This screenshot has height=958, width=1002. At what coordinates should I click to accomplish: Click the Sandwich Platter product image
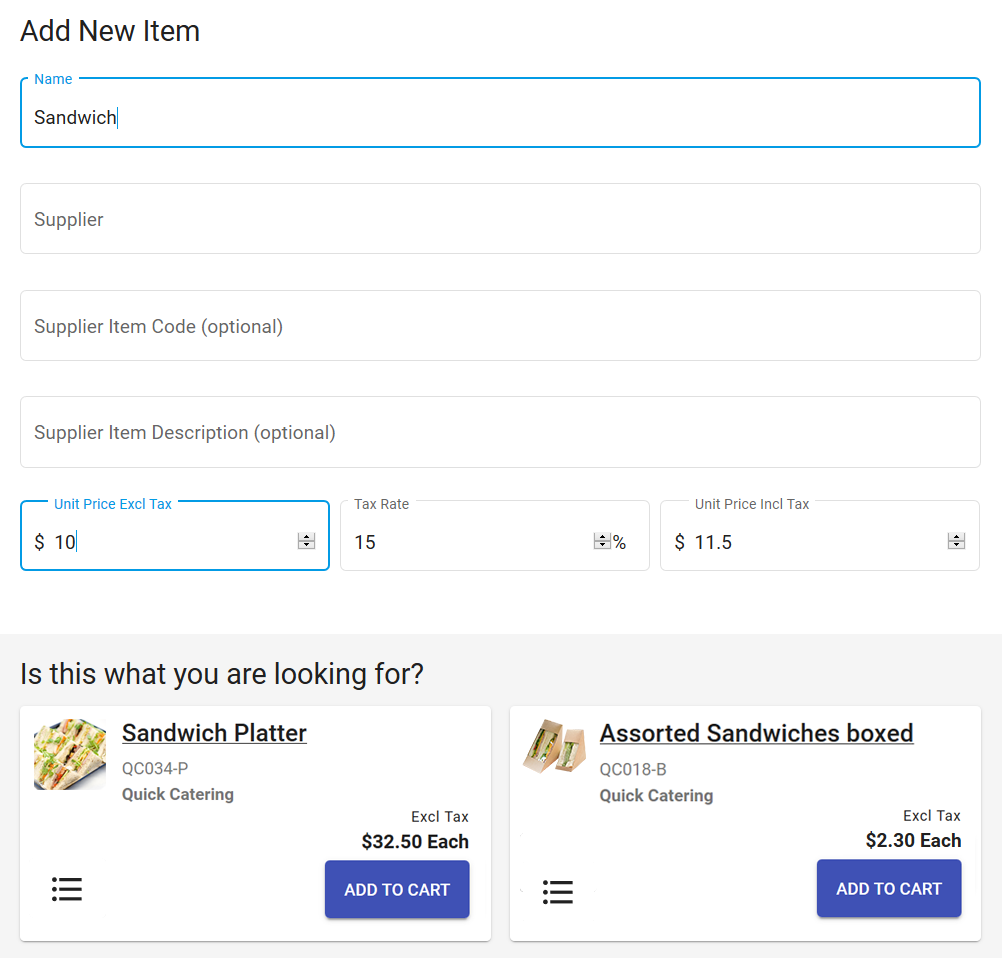pos(70,755)
